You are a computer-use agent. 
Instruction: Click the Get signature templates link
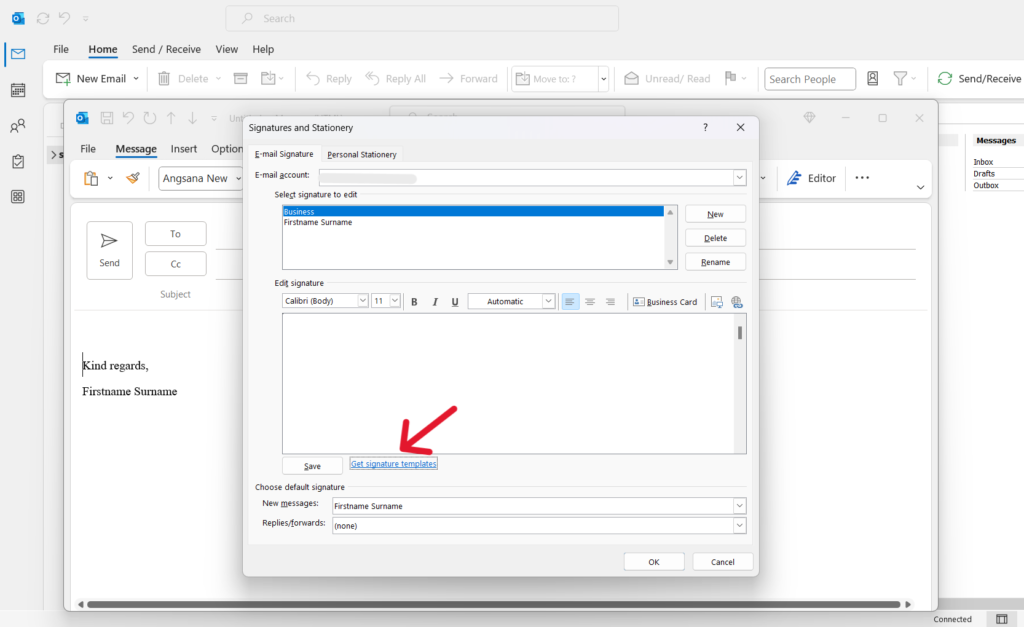tap(393, 463)
